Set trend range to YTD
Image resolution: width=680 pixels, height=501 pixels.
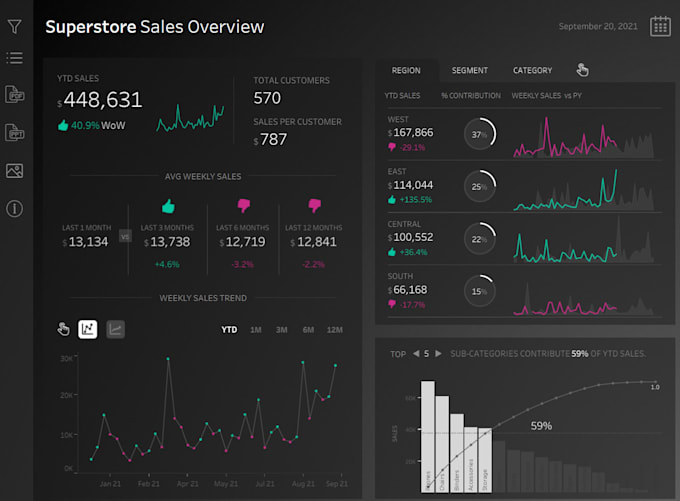pos(229,330)
